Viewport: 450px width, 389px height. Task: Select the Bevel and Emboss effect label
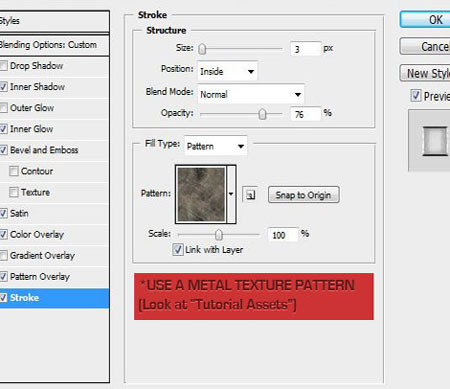[x=44, y=150]
